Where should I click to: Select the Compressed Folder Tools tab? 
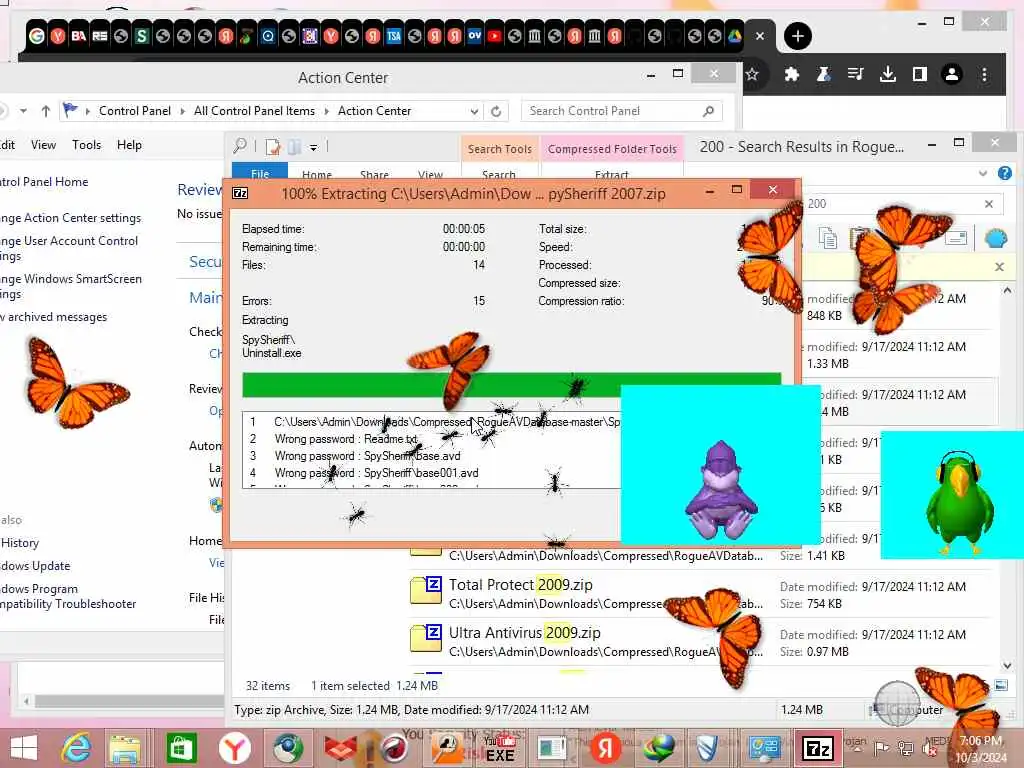point(612,149)
